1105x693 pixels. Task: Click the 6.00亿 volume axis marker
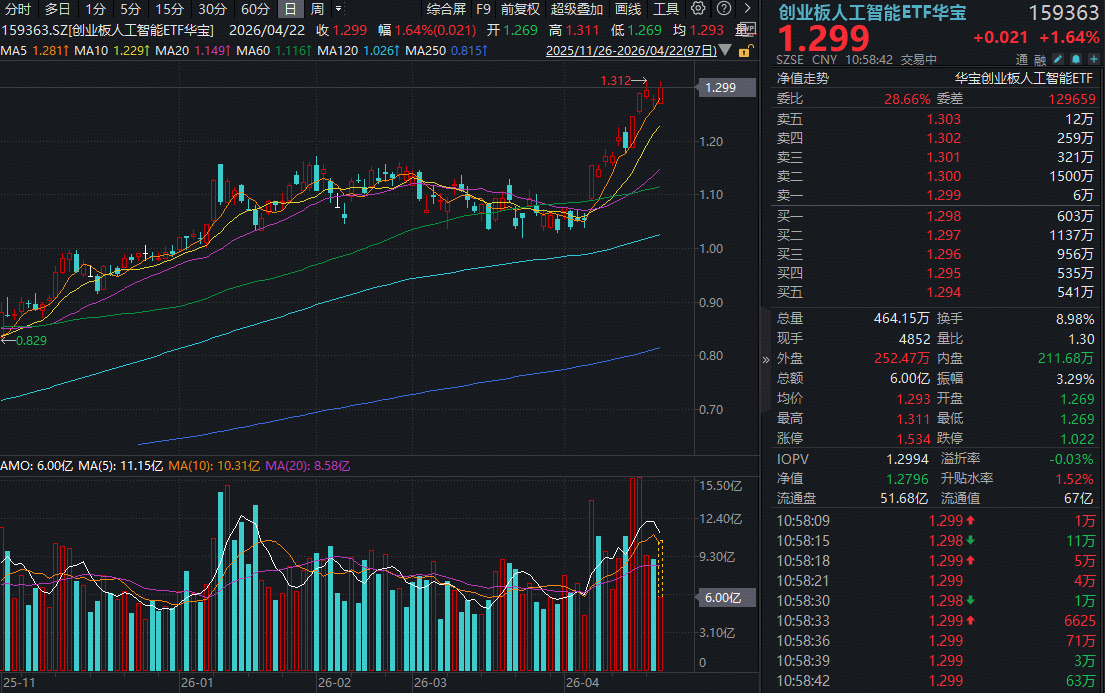pyautogui.click(x=721, y=598)
